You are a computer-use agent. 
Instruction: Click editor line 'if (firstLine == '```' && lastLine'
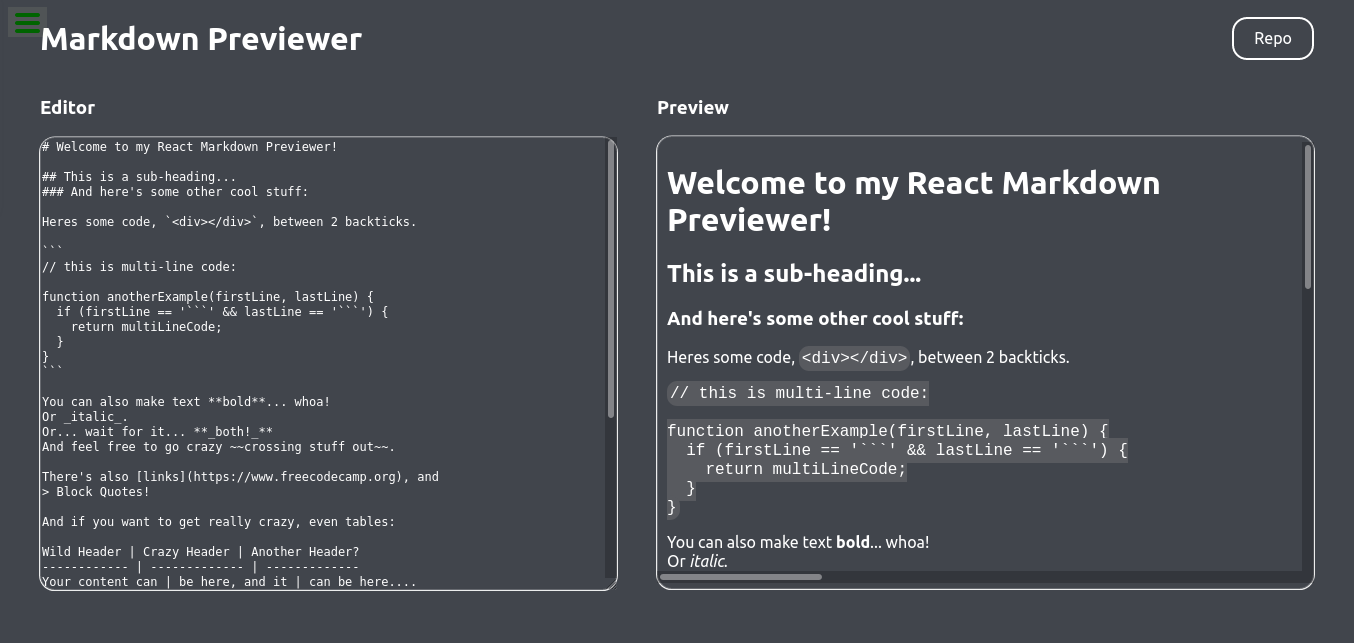[222, 312]
